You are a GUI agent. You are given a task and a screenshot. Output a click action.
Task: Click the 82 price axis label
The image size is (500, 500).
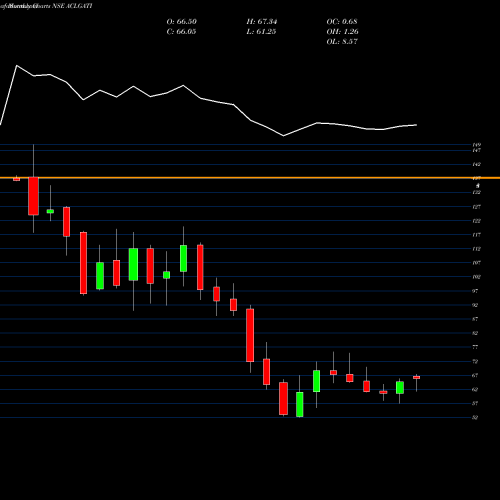[x=475, y=333]
